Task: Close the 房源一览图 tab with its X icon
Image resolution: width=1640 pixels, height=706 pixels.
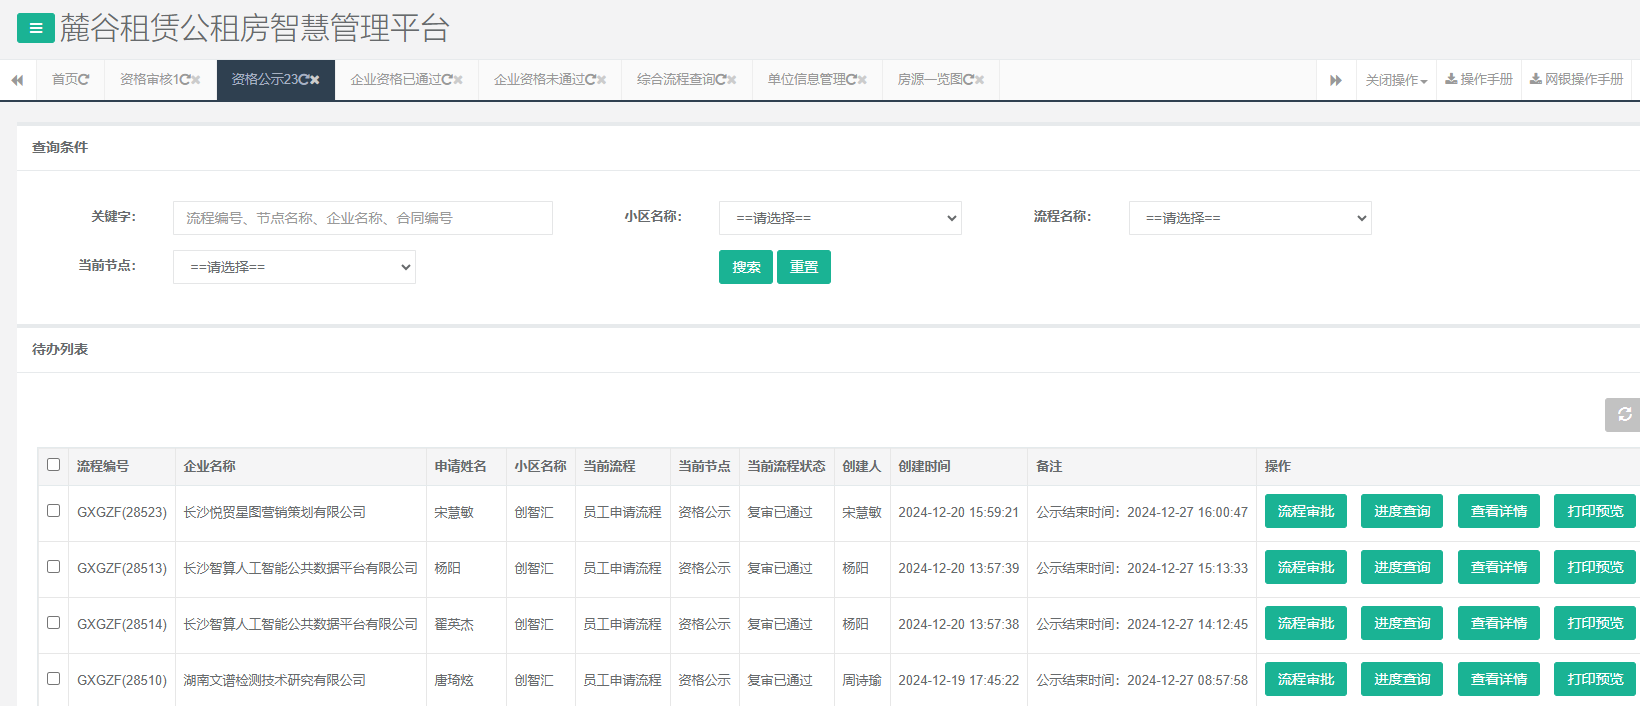Action: tap(980, 80)
